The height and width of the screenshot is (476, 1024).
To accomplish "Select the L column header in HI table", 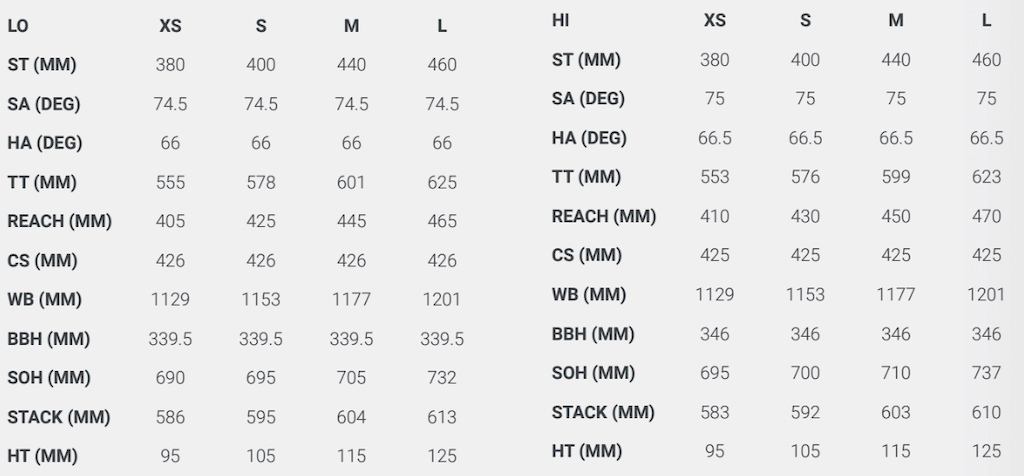I will [x=986, y=21].
